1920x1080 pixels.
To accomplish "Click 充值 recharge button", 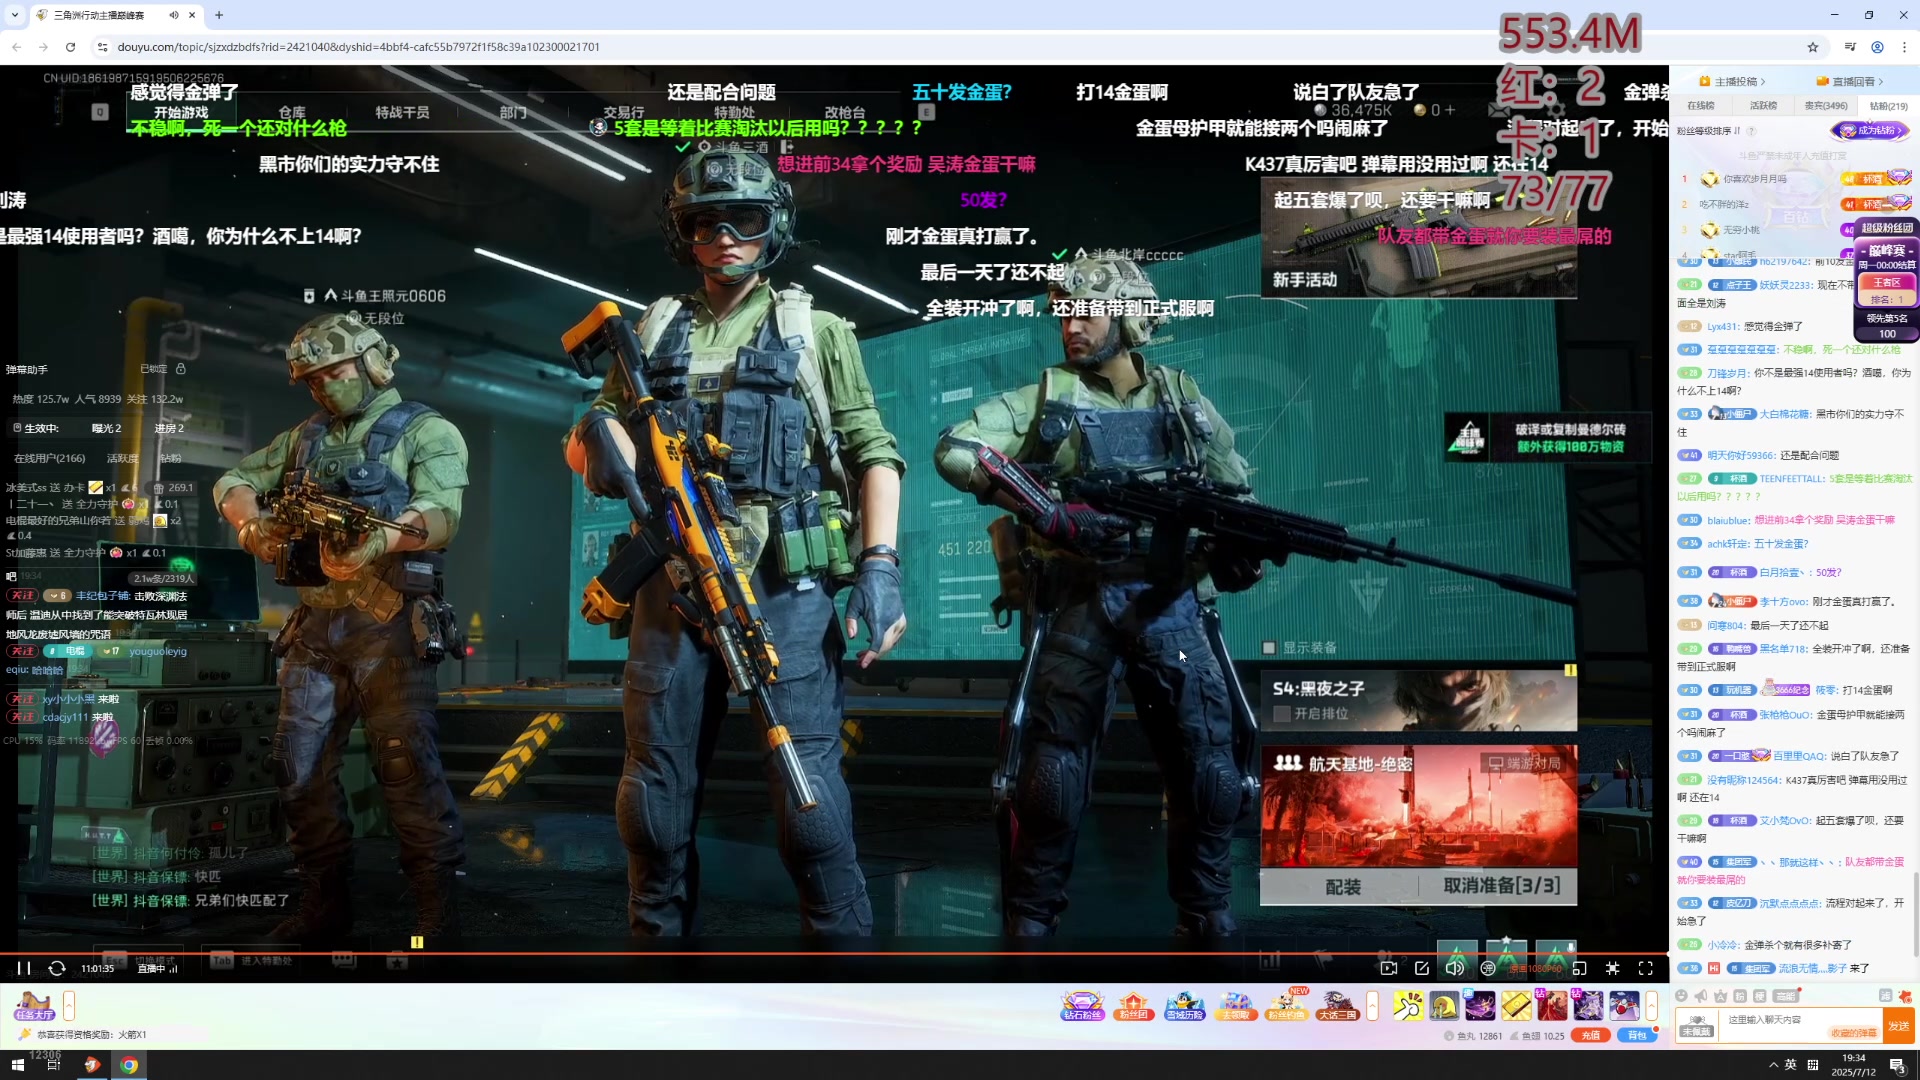I will click(x=1590, y=1036).
